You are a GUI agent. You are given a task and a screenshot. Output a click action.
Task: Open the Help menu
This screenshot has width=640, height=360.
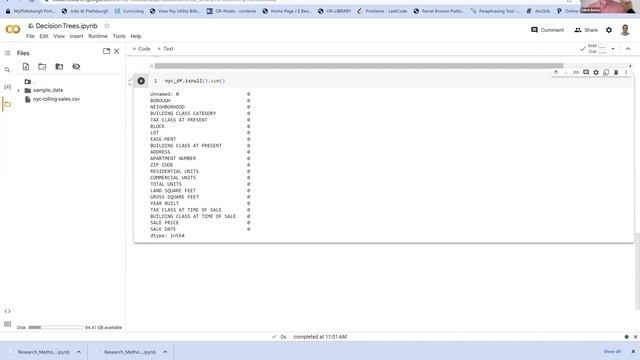coord(136,36)
